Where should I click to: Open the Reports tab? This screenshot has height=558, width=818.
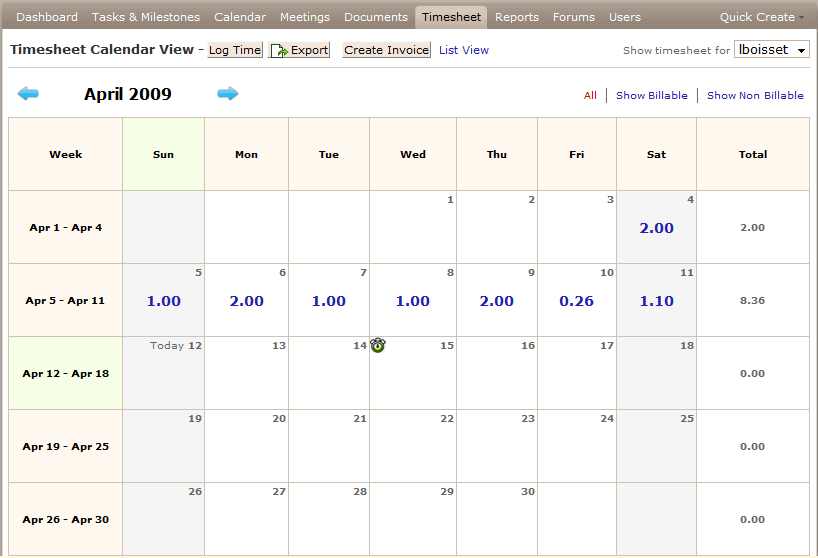tap(517, 17)
